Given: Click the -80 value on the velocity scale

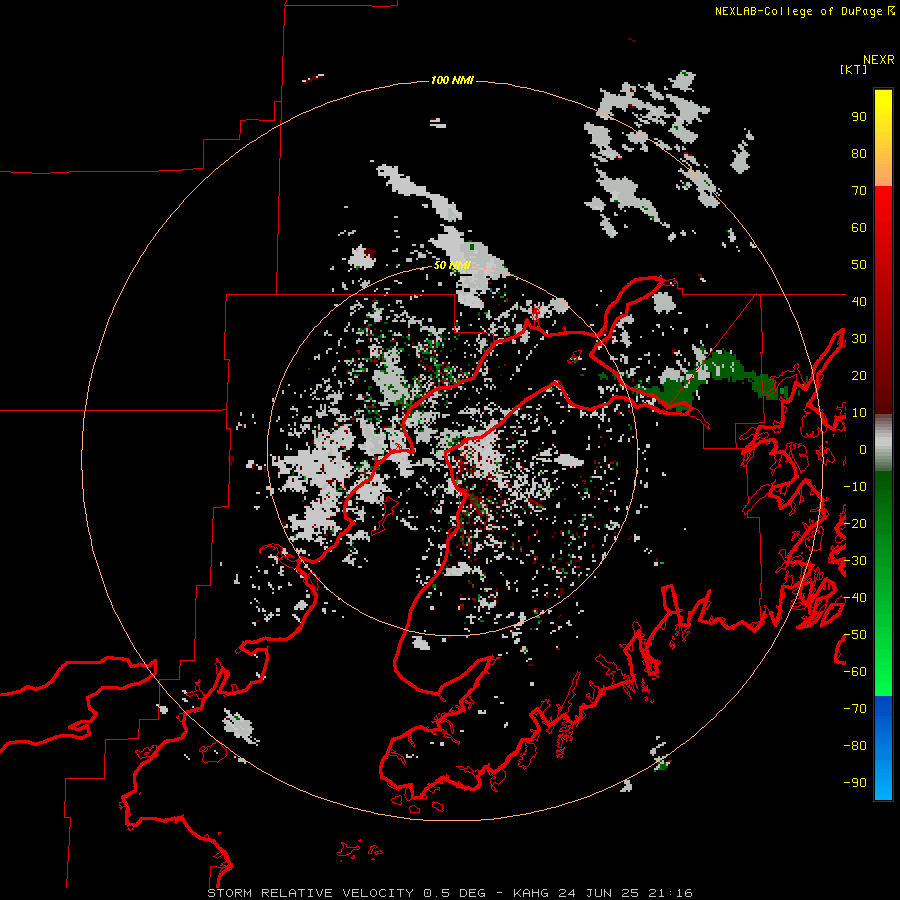Looking at the screenshot, I should pos(855,746).
